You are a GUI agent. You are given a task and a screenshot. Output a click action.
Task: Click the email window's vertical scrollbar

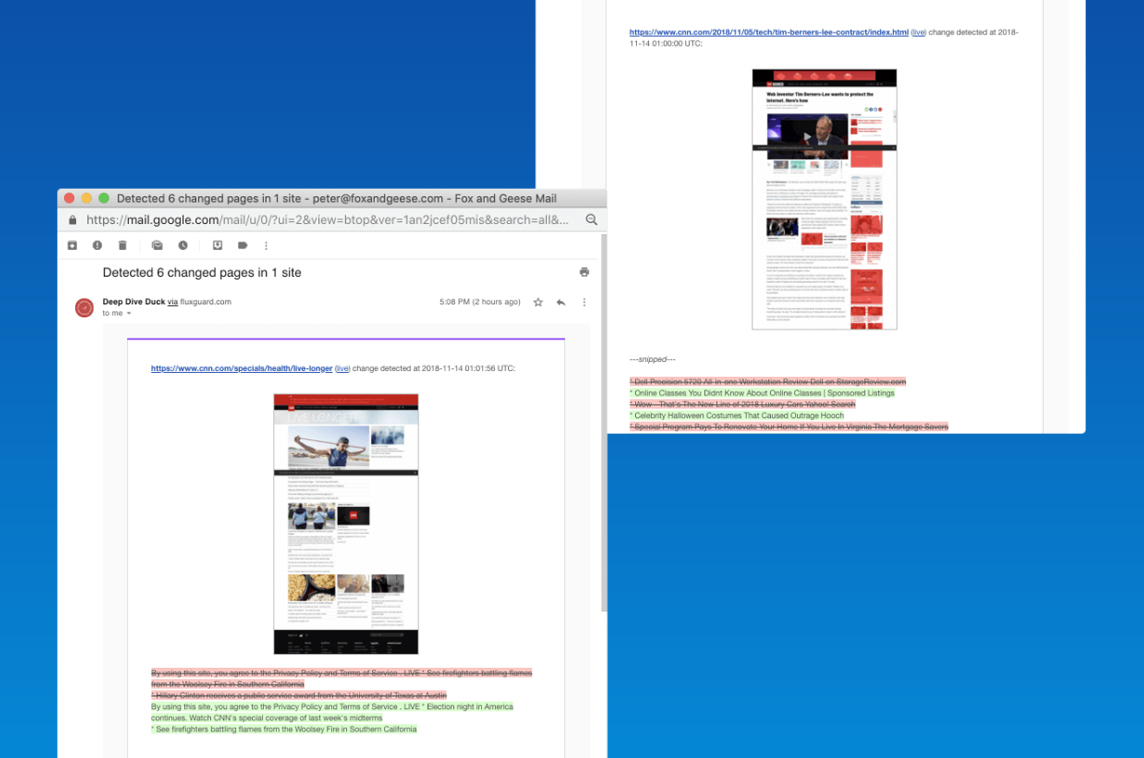coord(603,423)
